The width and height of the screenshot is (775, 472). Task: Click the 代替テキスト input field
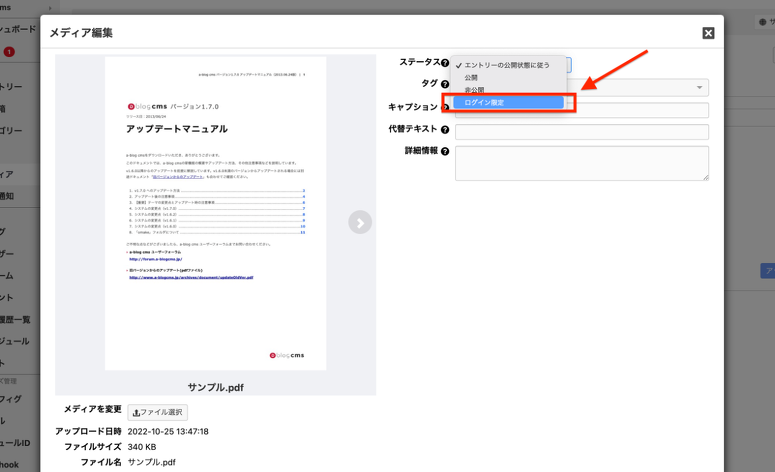pyautogui.click(x=582, y=132)
